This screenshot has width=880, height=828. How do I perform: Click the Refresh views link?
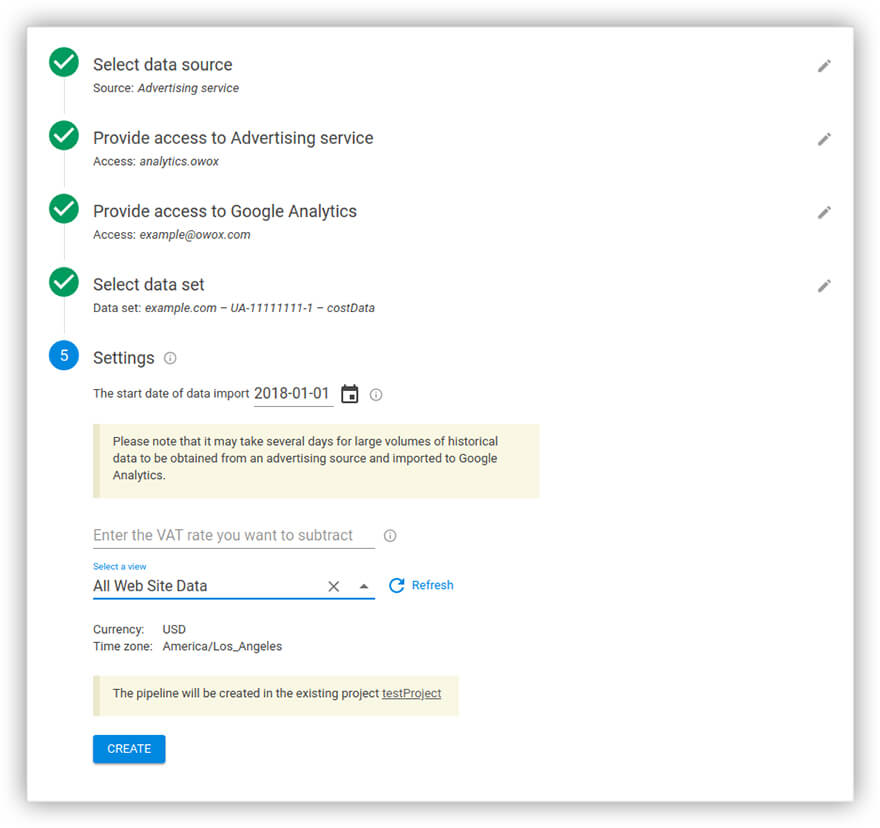point(421,586)
